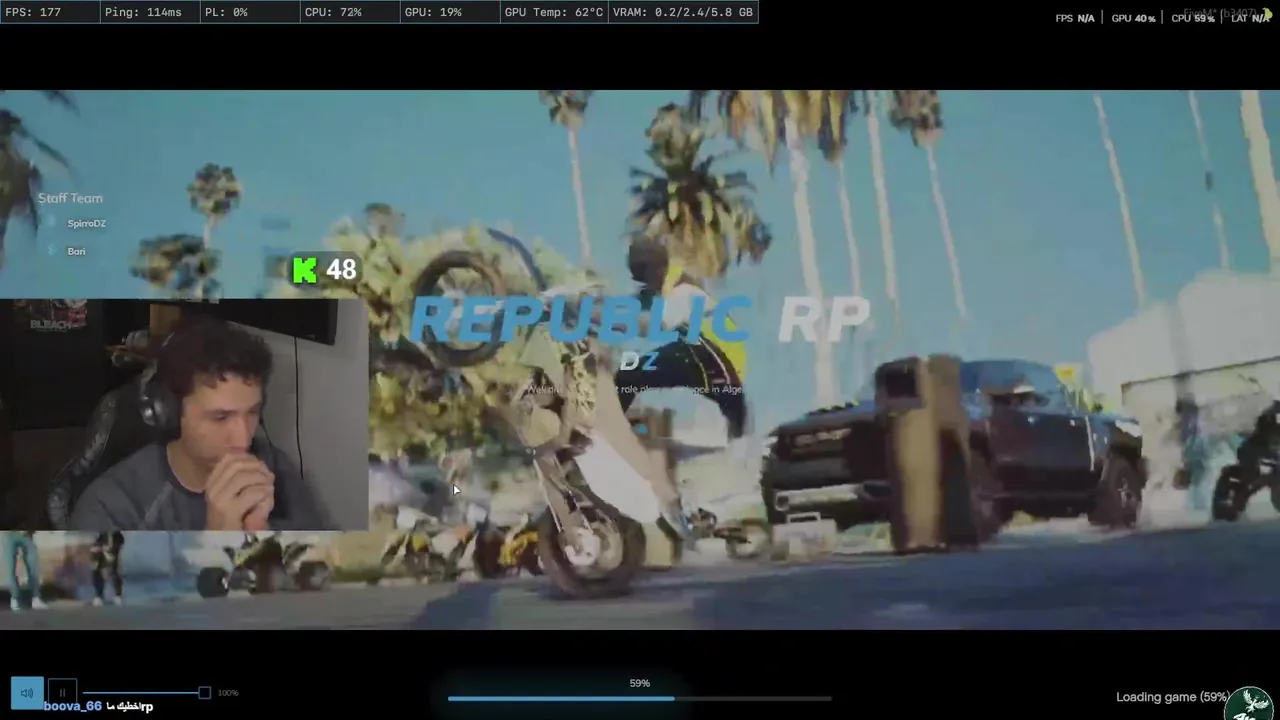Click the Staff Team heading
This screenshot has height=720, width=1280.
coord(70,198)
